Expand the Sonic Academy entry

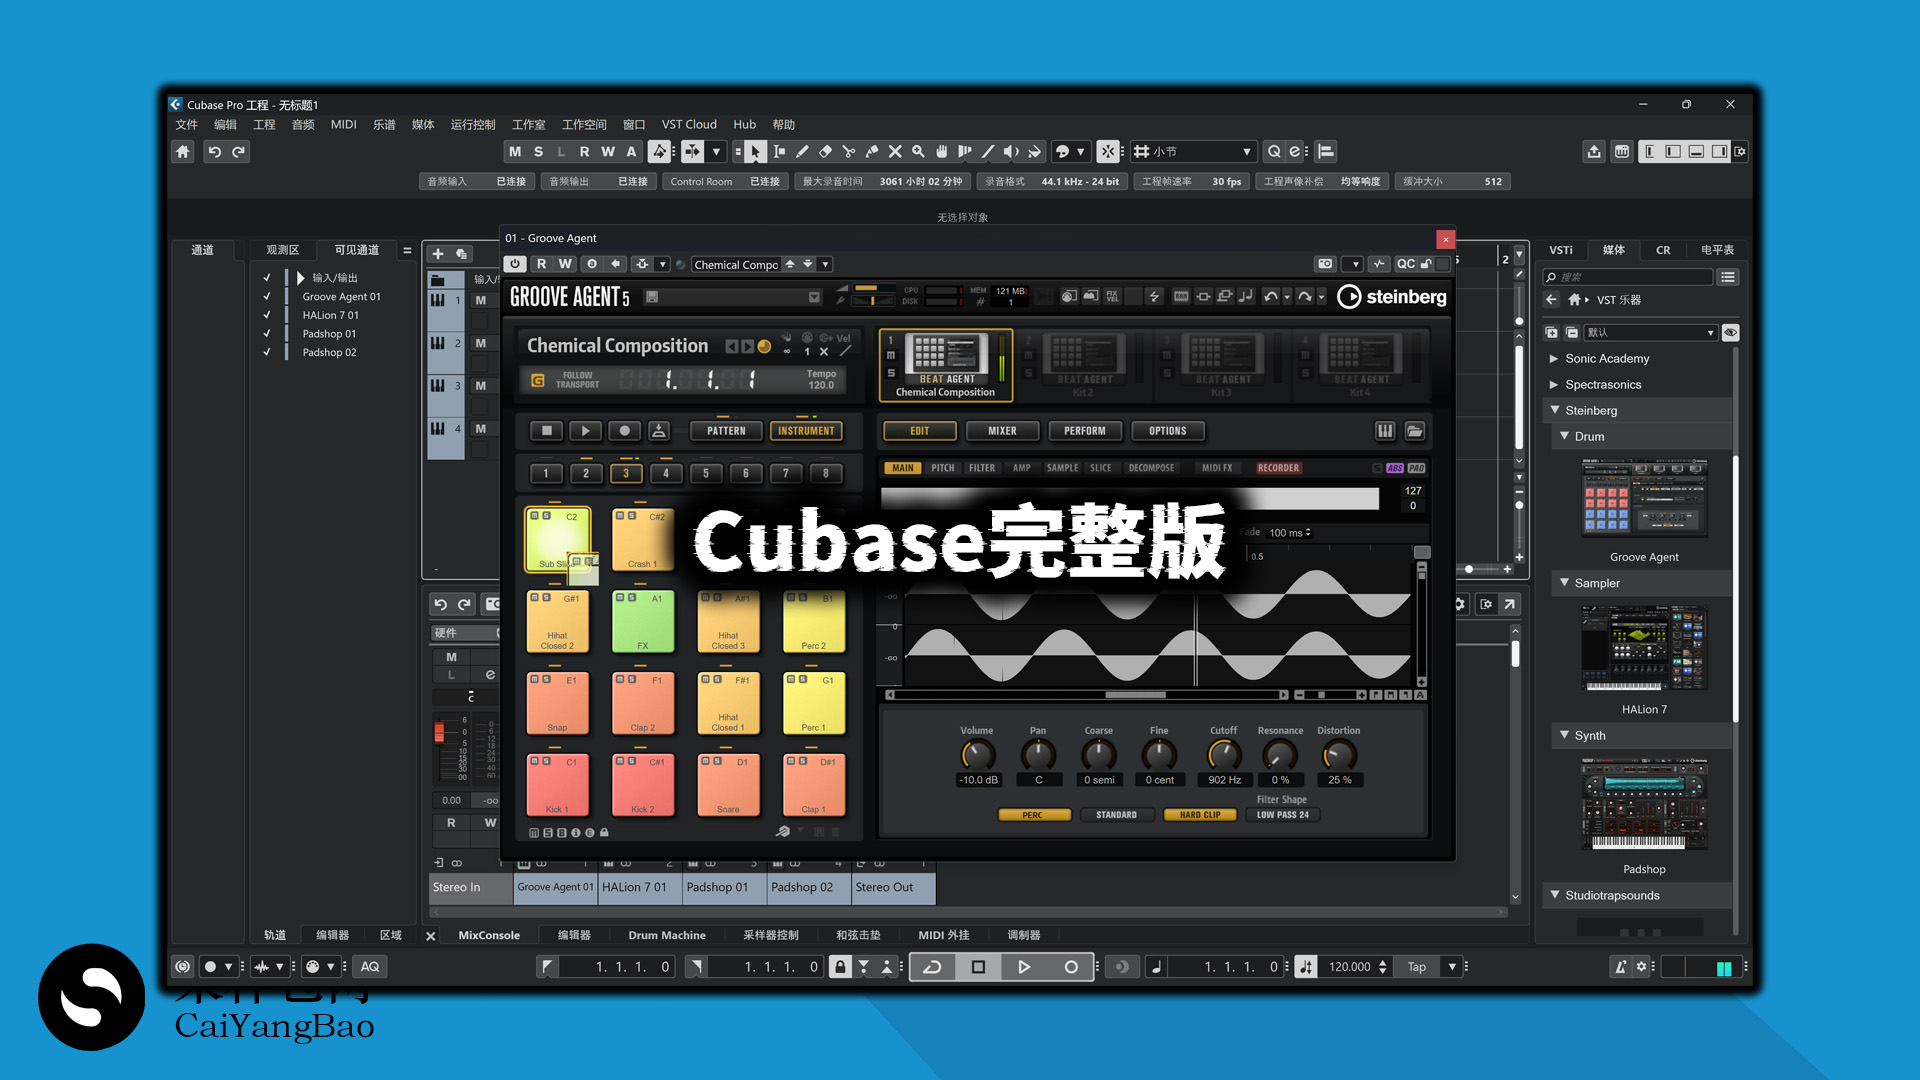(1553, 358)
